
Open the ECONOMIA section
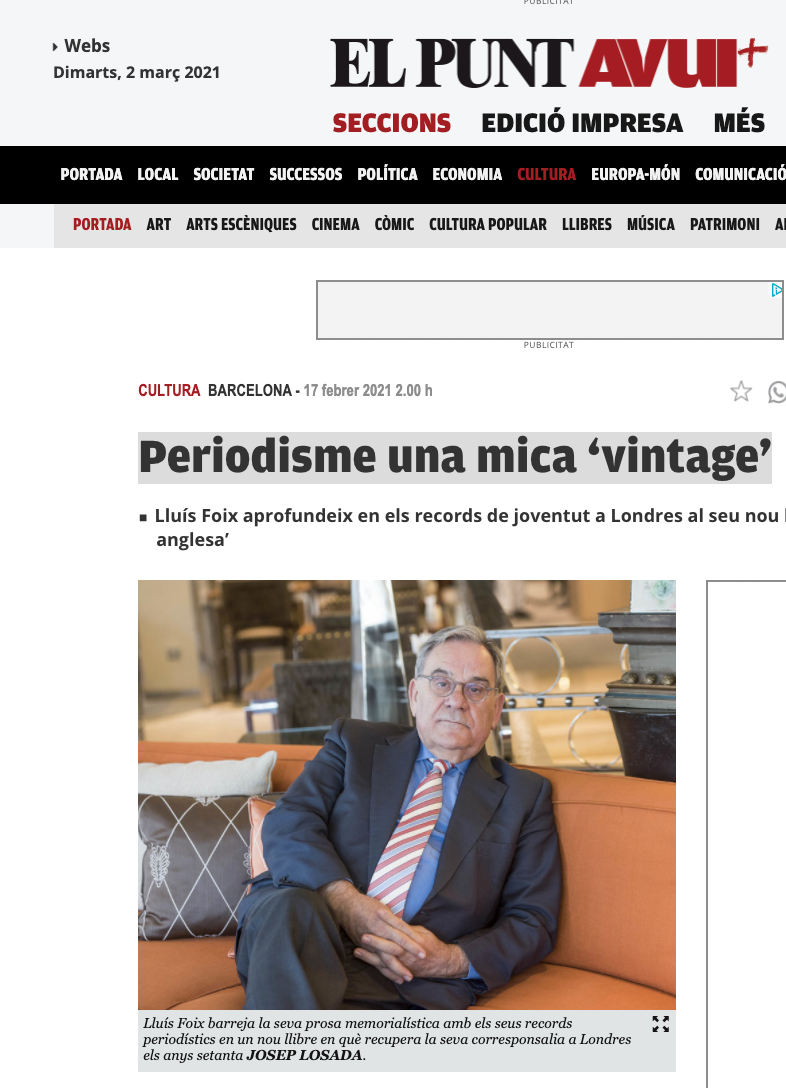[467, 174]
